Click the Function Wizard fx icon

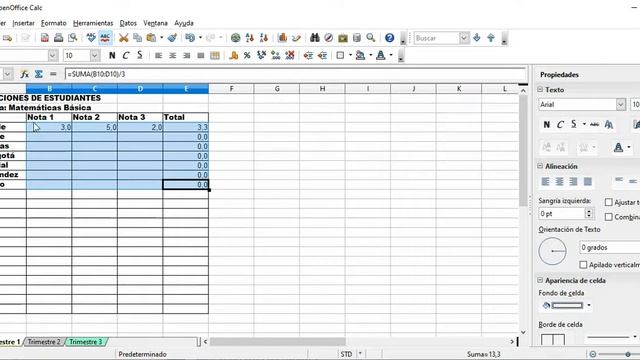click(x=24, y=74)
